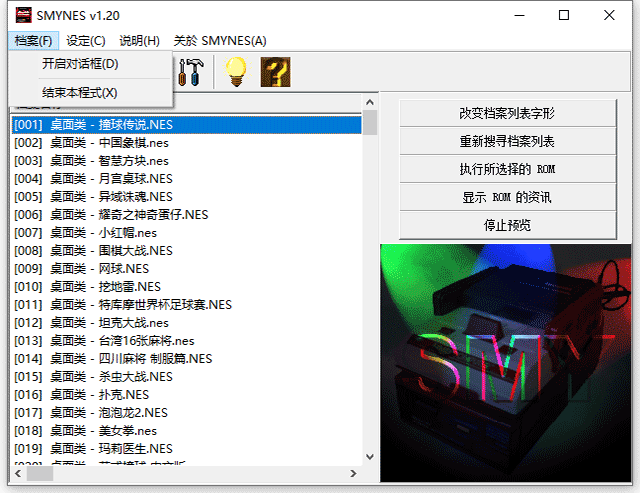Close the SMYNES v1.20 window

click(x=609, y=16)
